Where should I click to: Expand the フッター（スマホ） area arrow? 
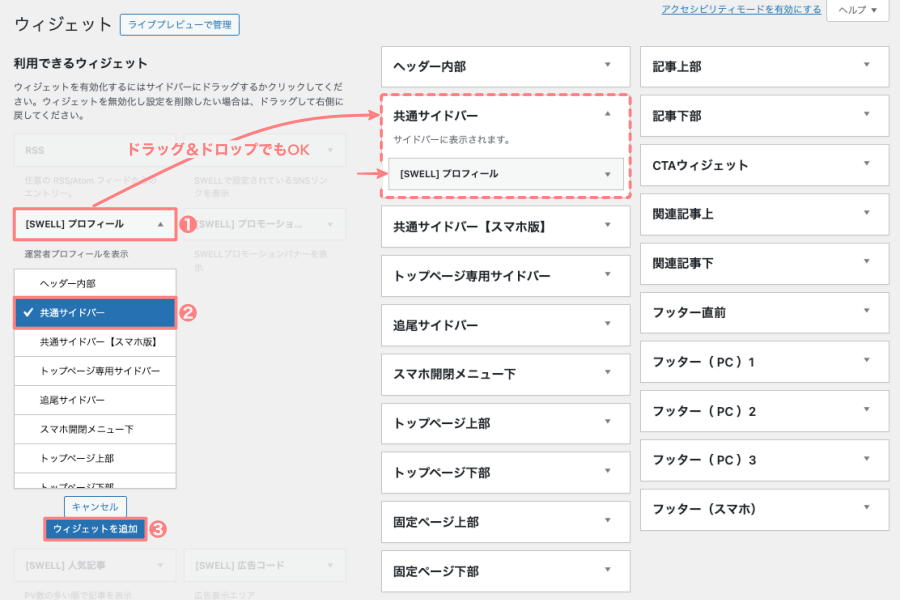point(866,508)
